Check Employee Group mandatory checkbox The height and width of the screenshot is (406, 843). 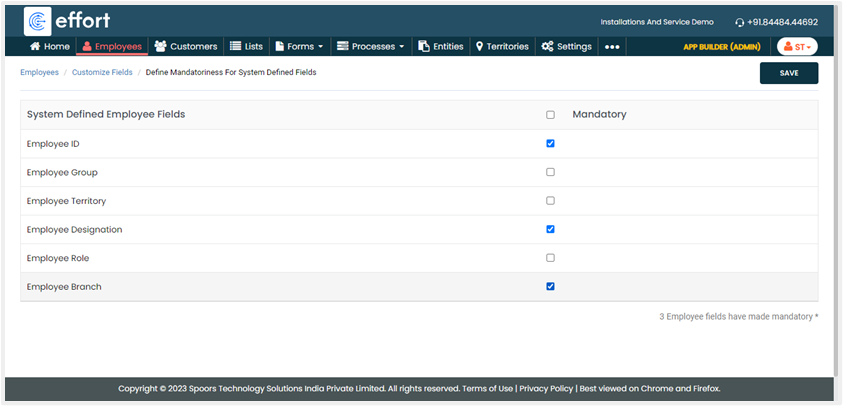pos(550,172)
